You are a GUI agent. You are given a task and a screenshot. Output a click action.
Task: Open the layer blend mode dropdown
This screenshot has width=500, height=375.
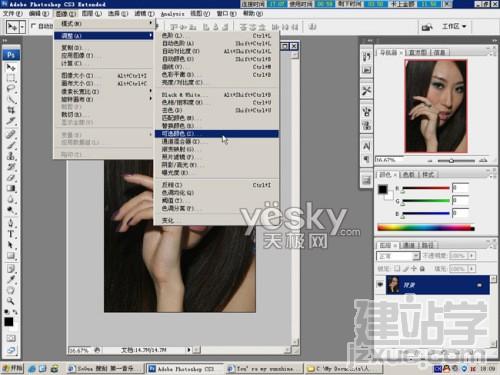click(x=398, y=256)
